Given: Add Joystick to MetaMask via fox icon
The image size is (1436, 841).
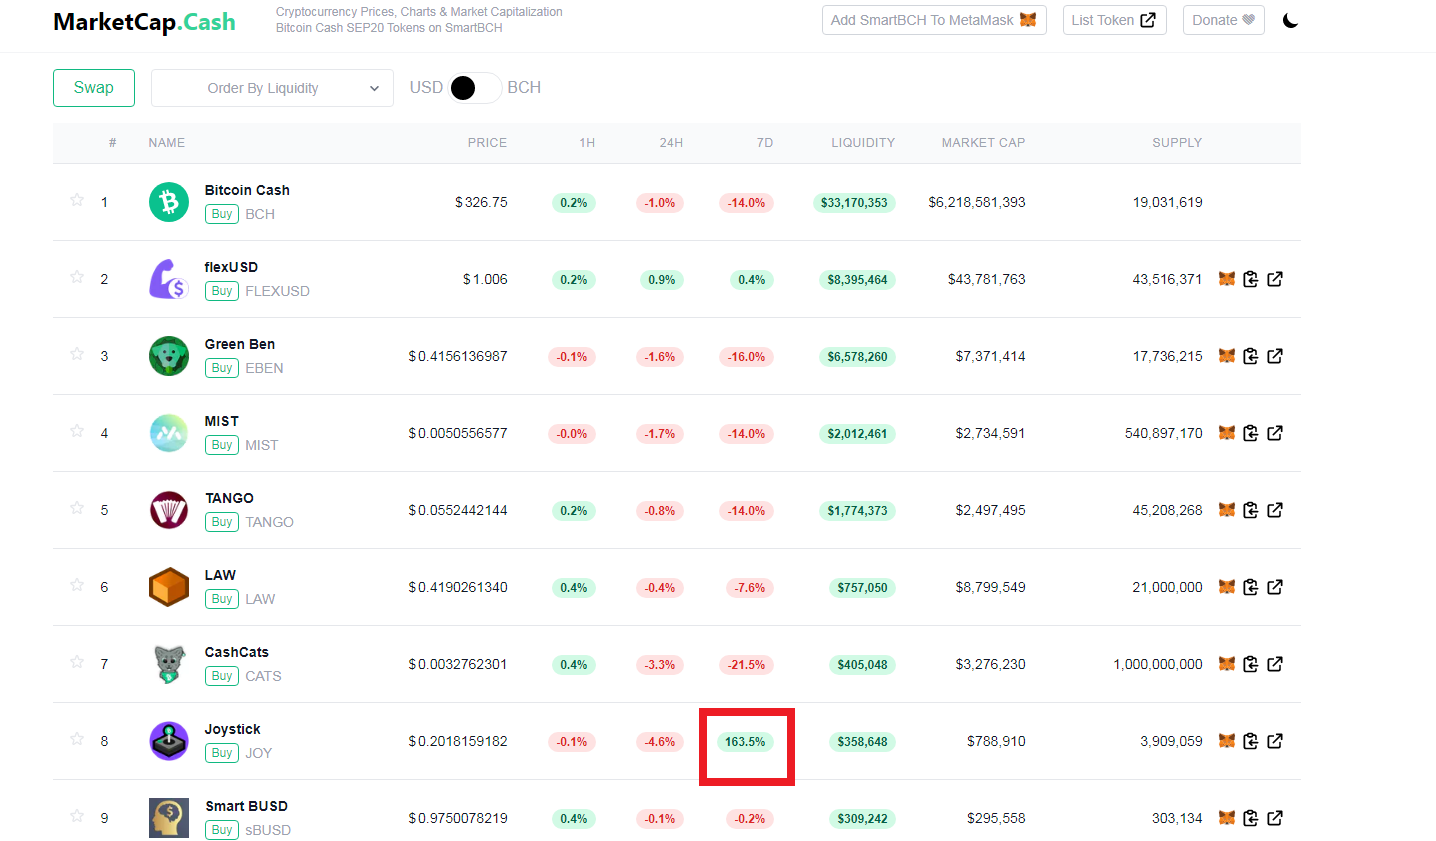Looking at the screenshot, I should (x=1227, y=741).
